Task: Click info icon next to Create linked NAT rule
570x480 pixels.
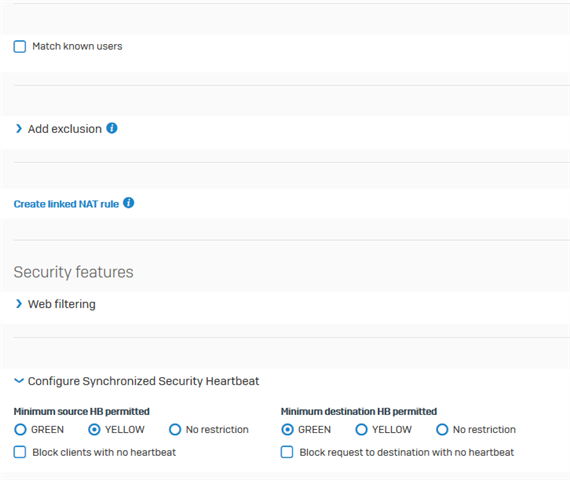Action: (x=128, y=203)
